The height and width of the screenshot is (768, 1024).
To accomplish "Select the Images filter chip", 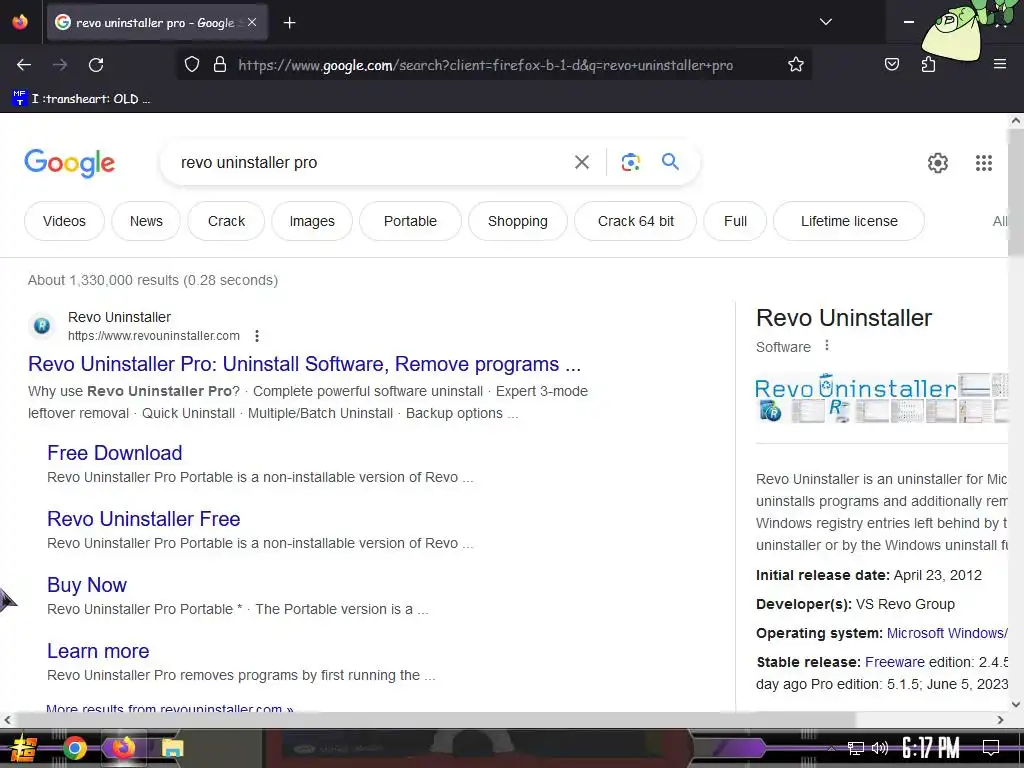I will [312, 221].
